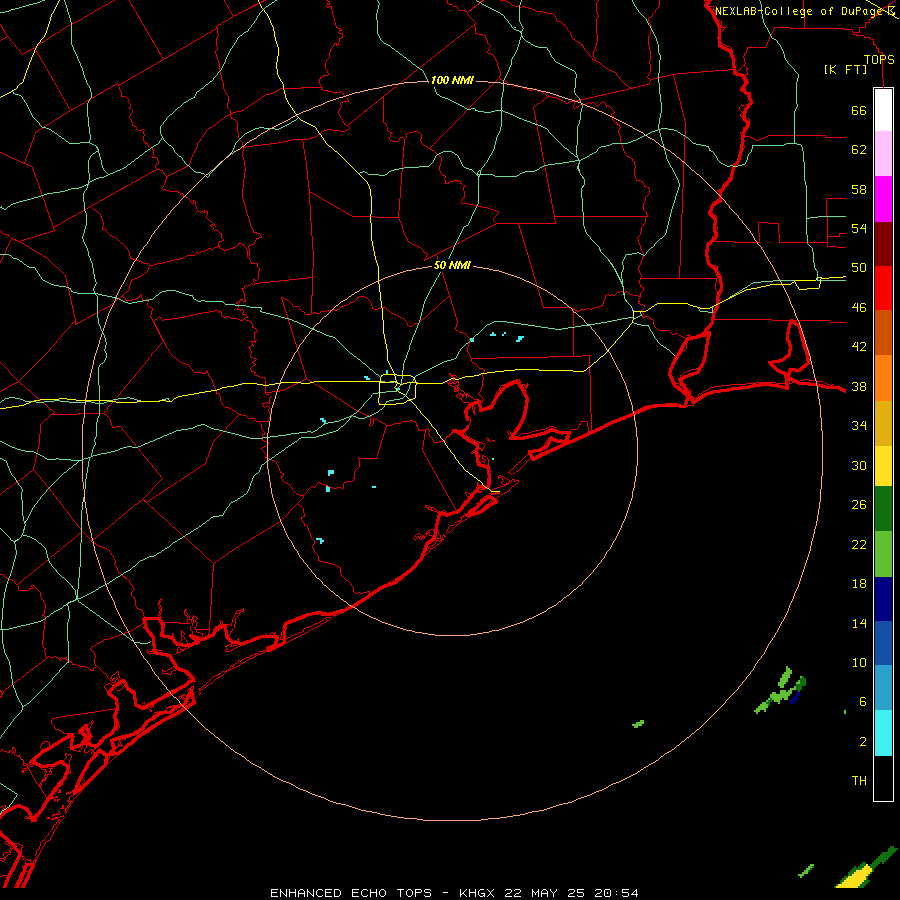
Task: Click the yellow echo top at bottom right
Action: click(x=855, y=878)
